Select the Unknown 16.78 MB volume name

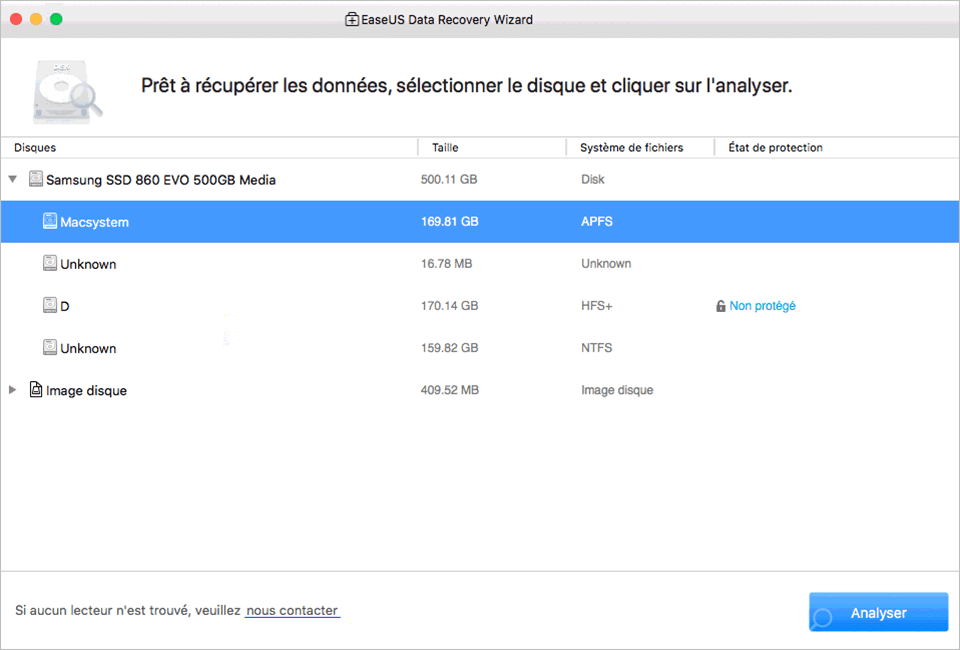click(x=88, y=264)
